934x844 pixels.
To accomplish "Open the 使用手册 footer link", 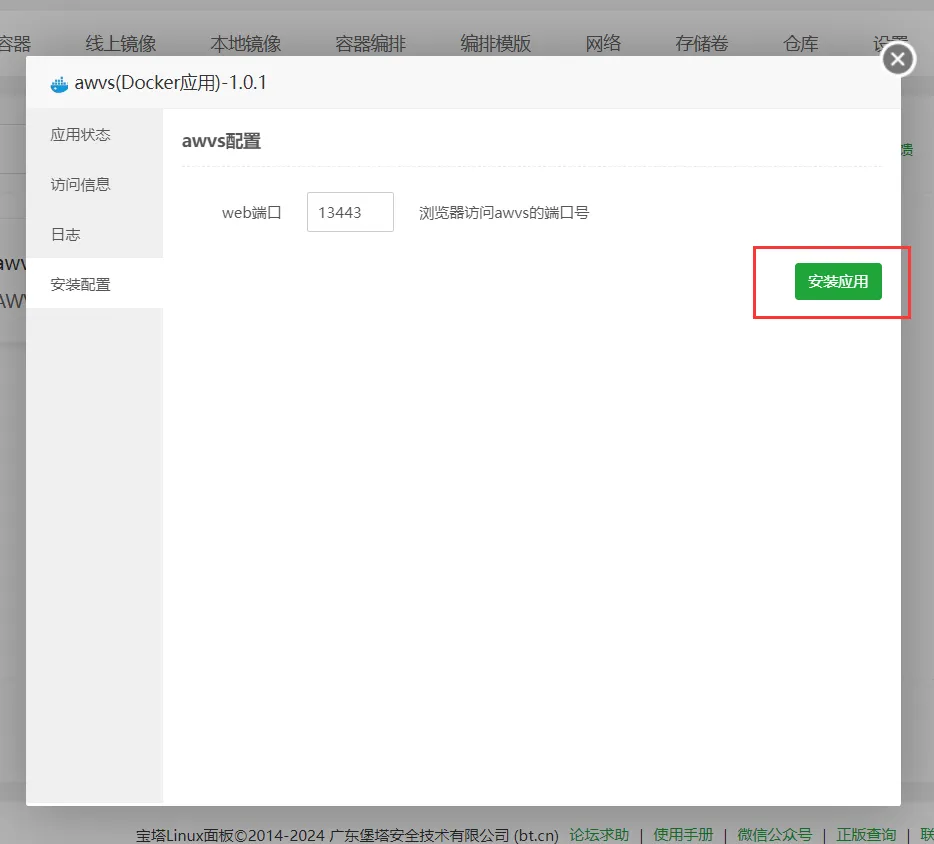I will coord(683,835).
